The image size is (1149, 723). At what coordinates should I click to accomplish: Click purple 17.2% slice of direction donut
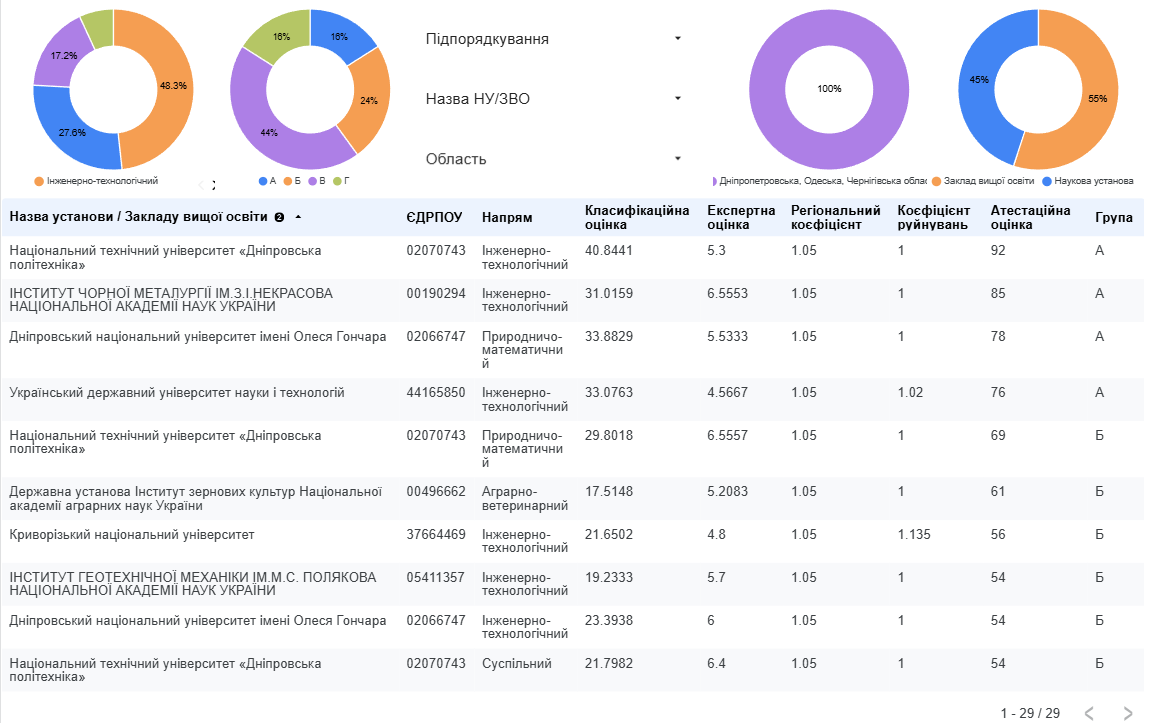tap(63, 56)
